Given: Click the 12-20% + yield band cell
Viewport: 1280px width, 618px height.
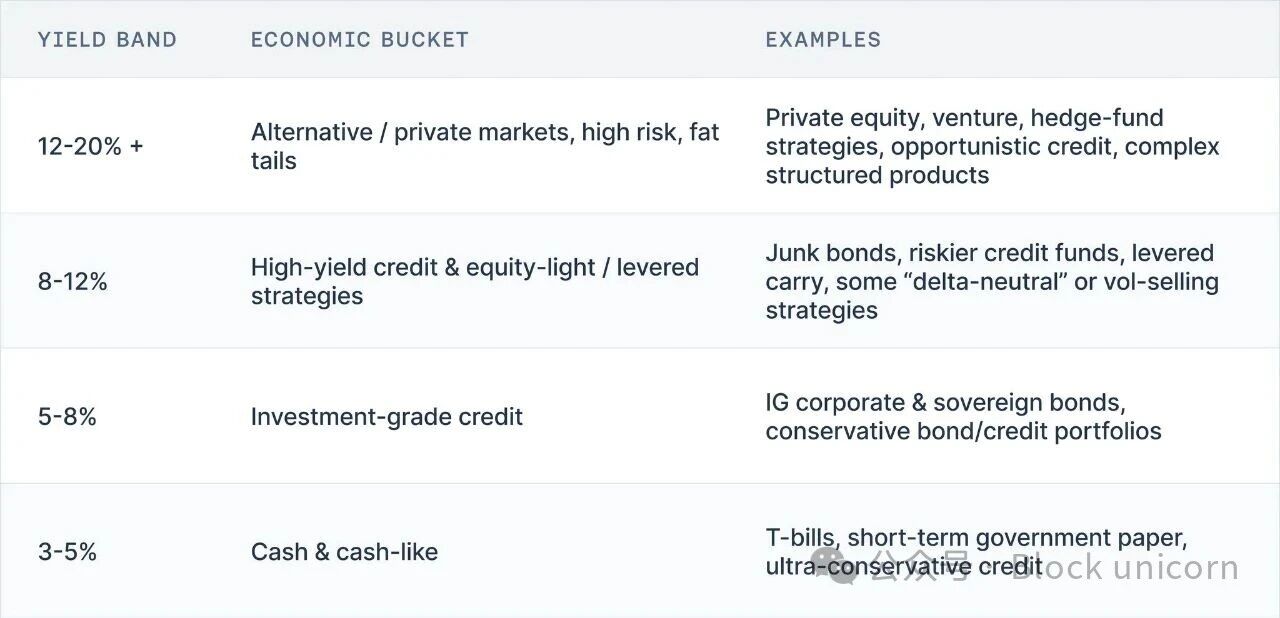Looking at the screenshot, I should pos(91,146).
